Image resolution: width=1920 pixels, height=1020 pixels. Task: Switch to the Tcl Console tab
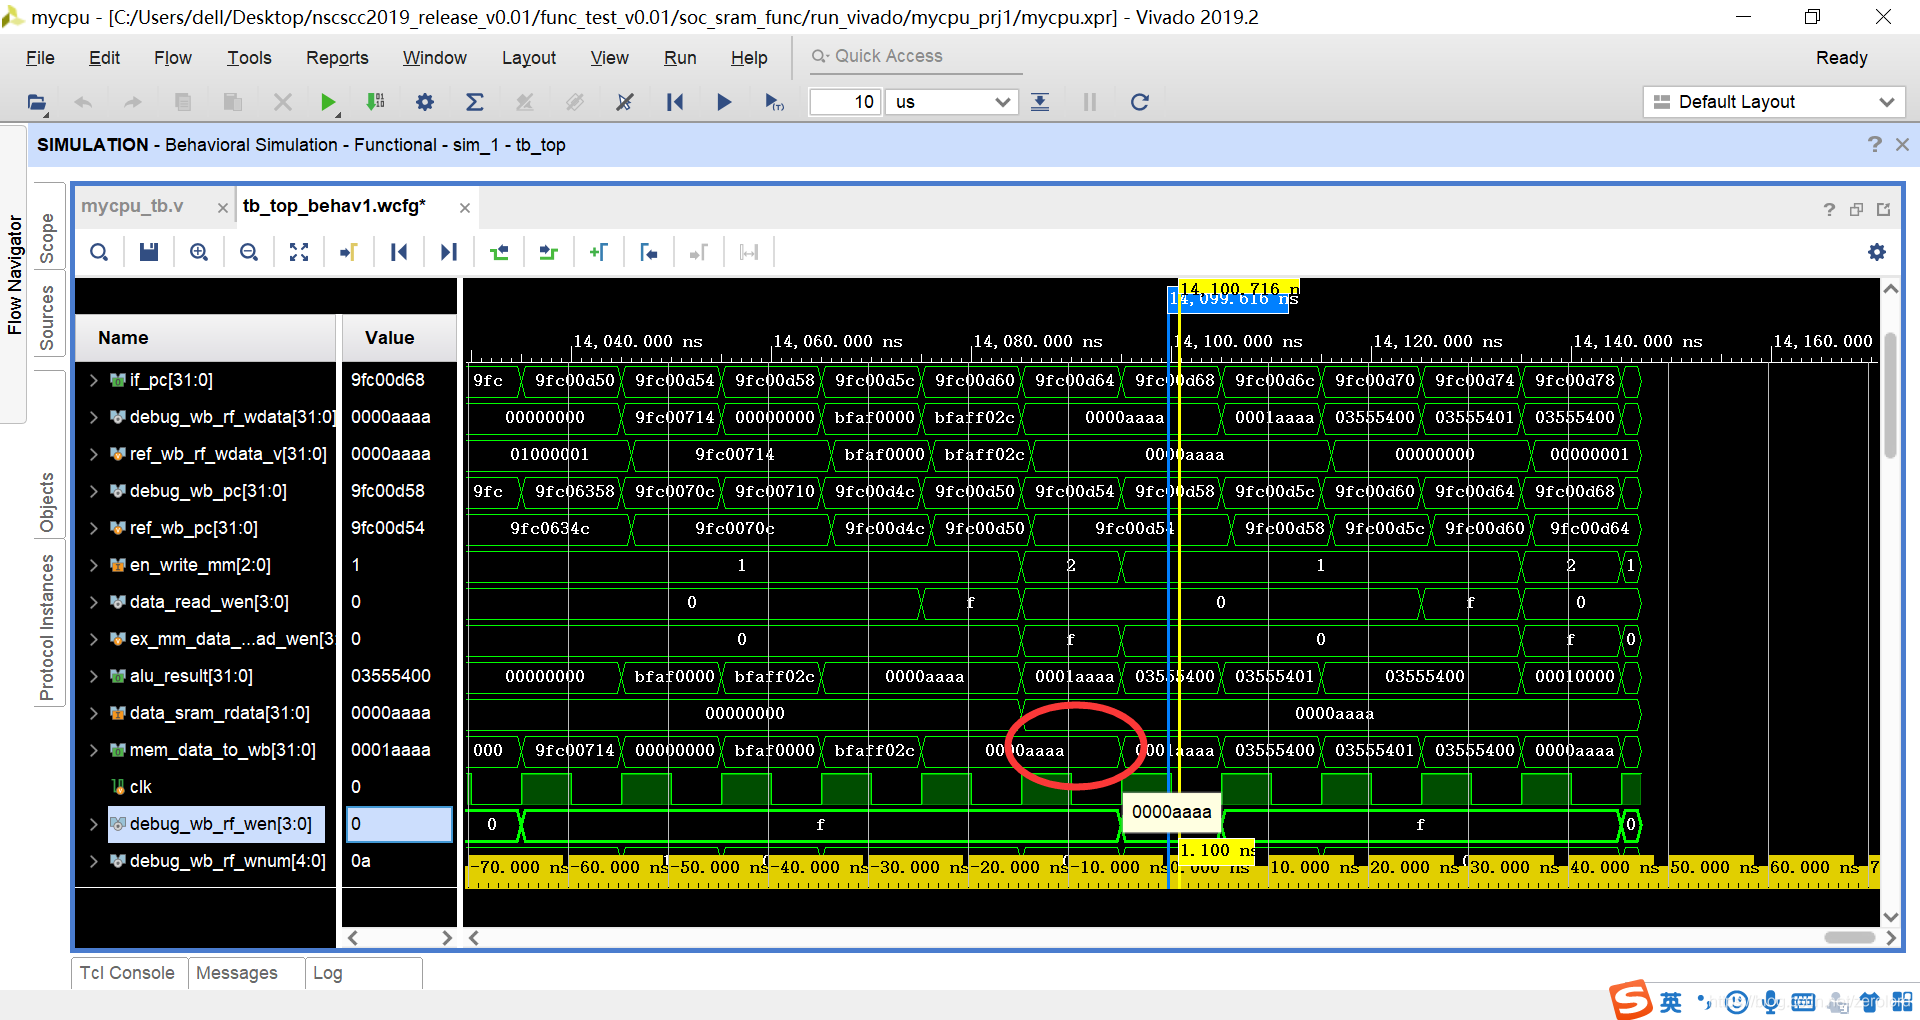click(x=127, y=973)
